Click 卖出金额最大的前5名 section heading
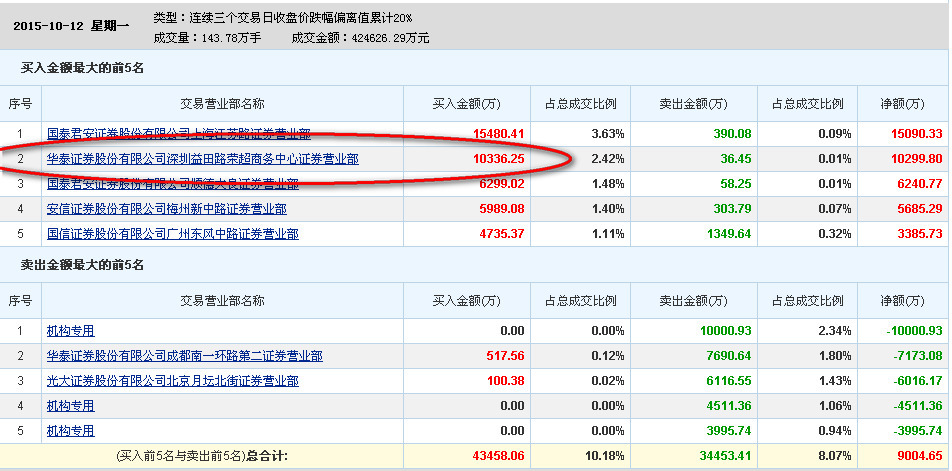 tap(82, 265)
